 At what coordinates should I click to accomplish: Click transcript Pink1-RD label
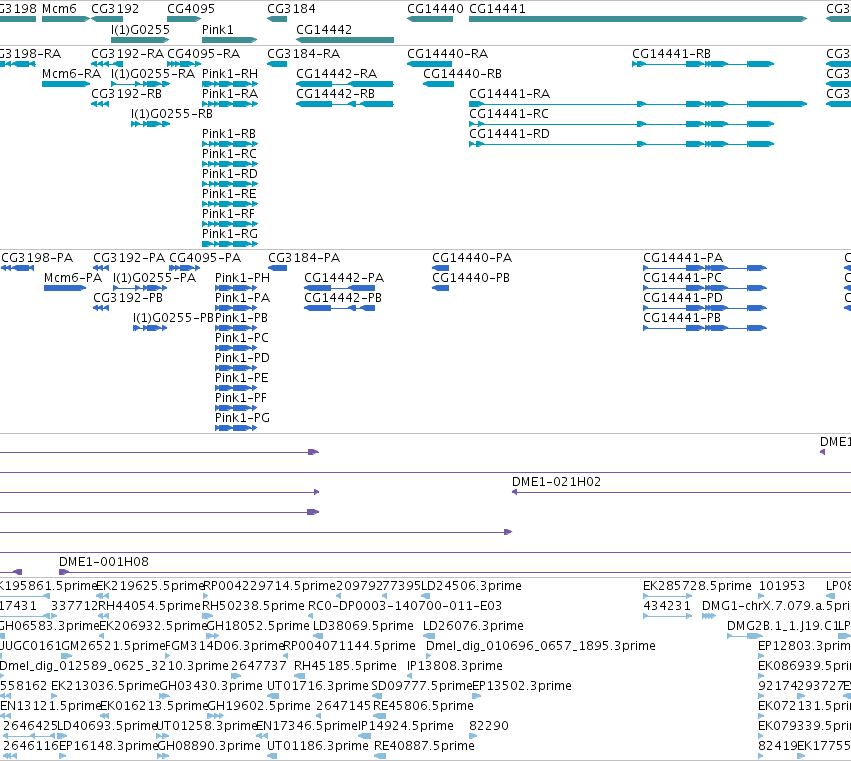[x=230, y=174]
